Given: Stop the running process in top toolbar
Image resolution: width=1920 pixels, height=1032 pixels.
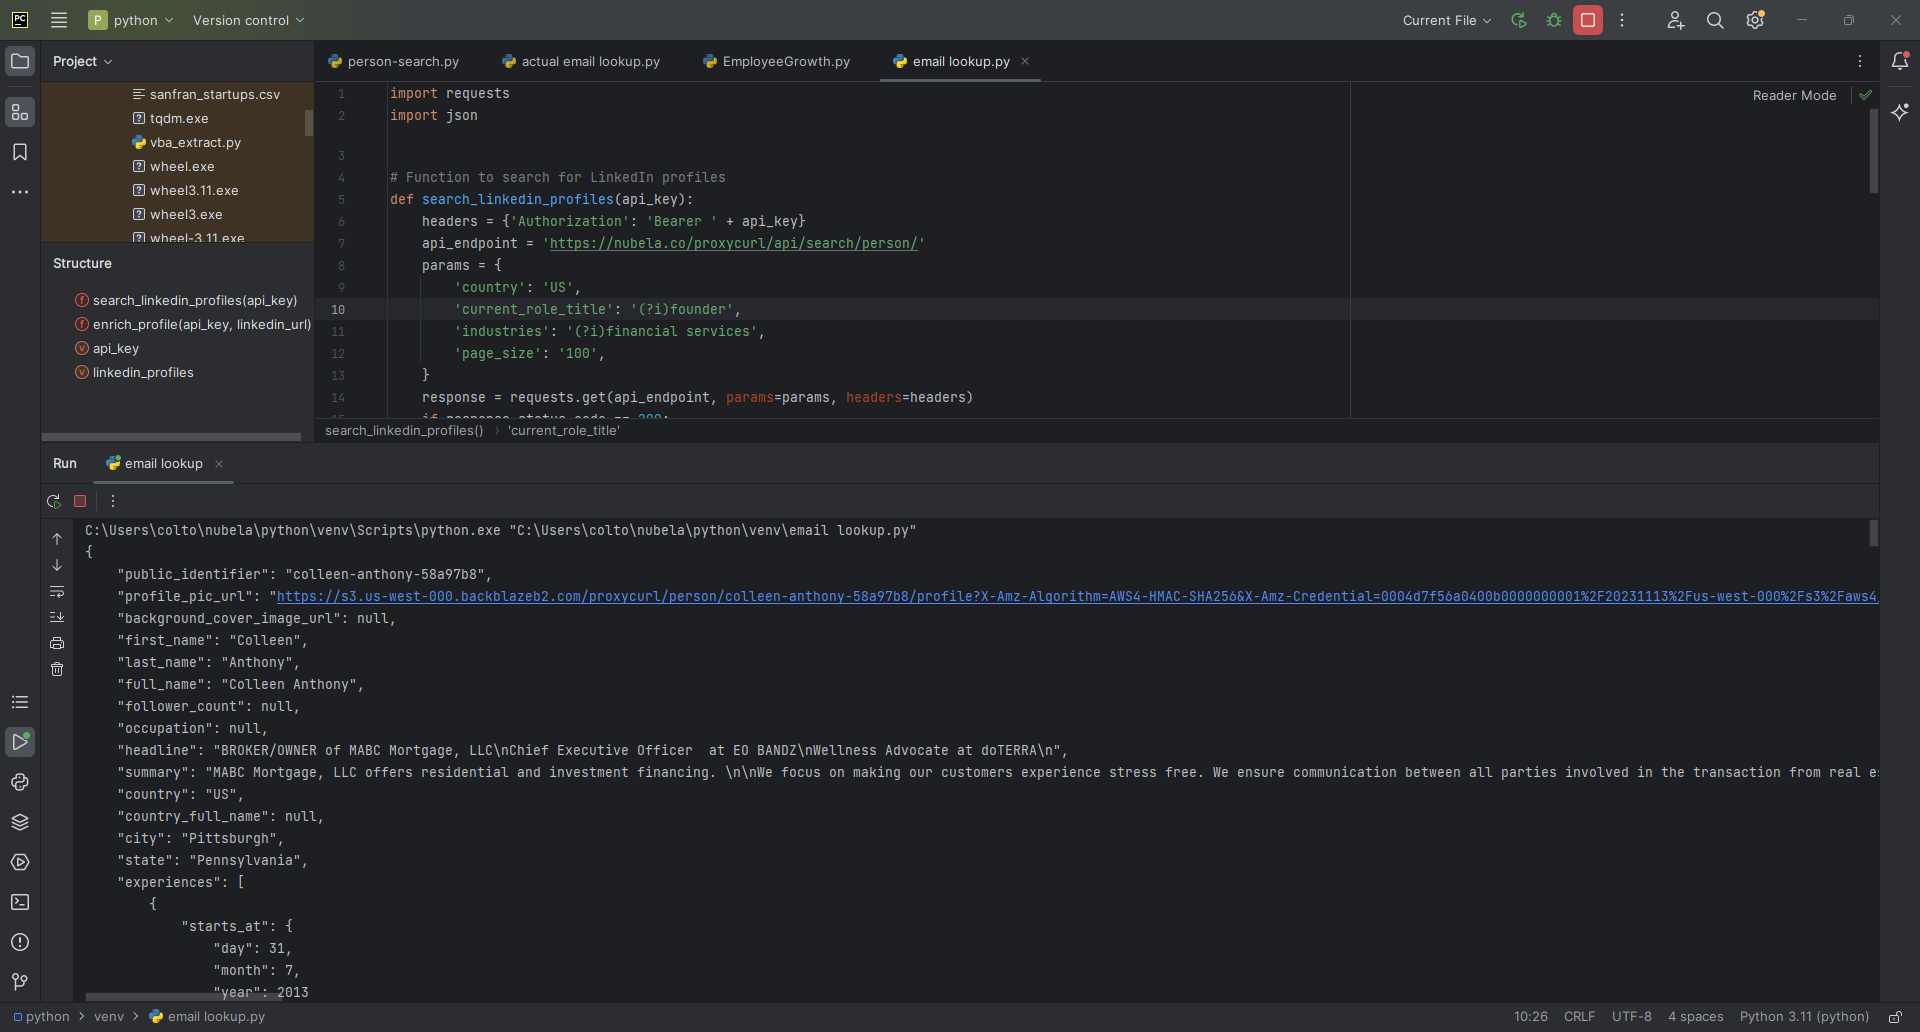Looking at the screenshot, I should (x=1588, y=20).
